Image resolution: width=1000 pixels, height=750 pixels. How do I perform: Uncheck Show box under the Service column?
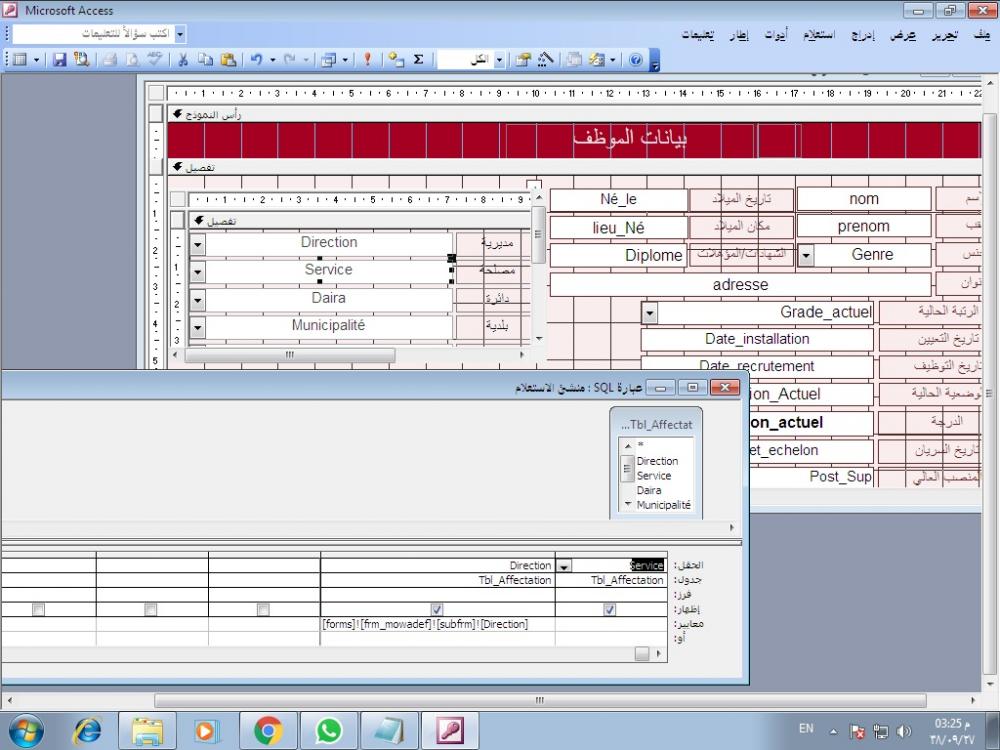(610, 610)
